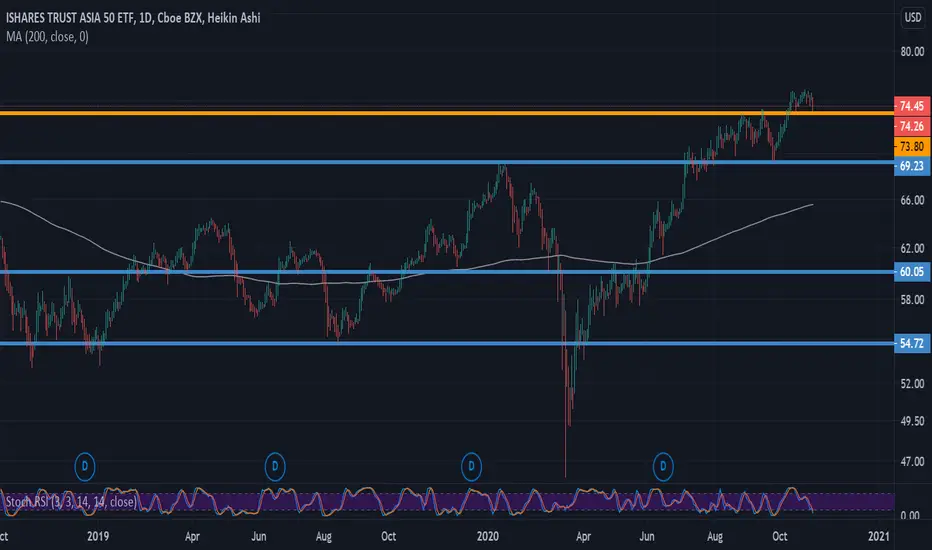
Task: Click the 2021 date axis label
Action: click(x=879, y=536)
